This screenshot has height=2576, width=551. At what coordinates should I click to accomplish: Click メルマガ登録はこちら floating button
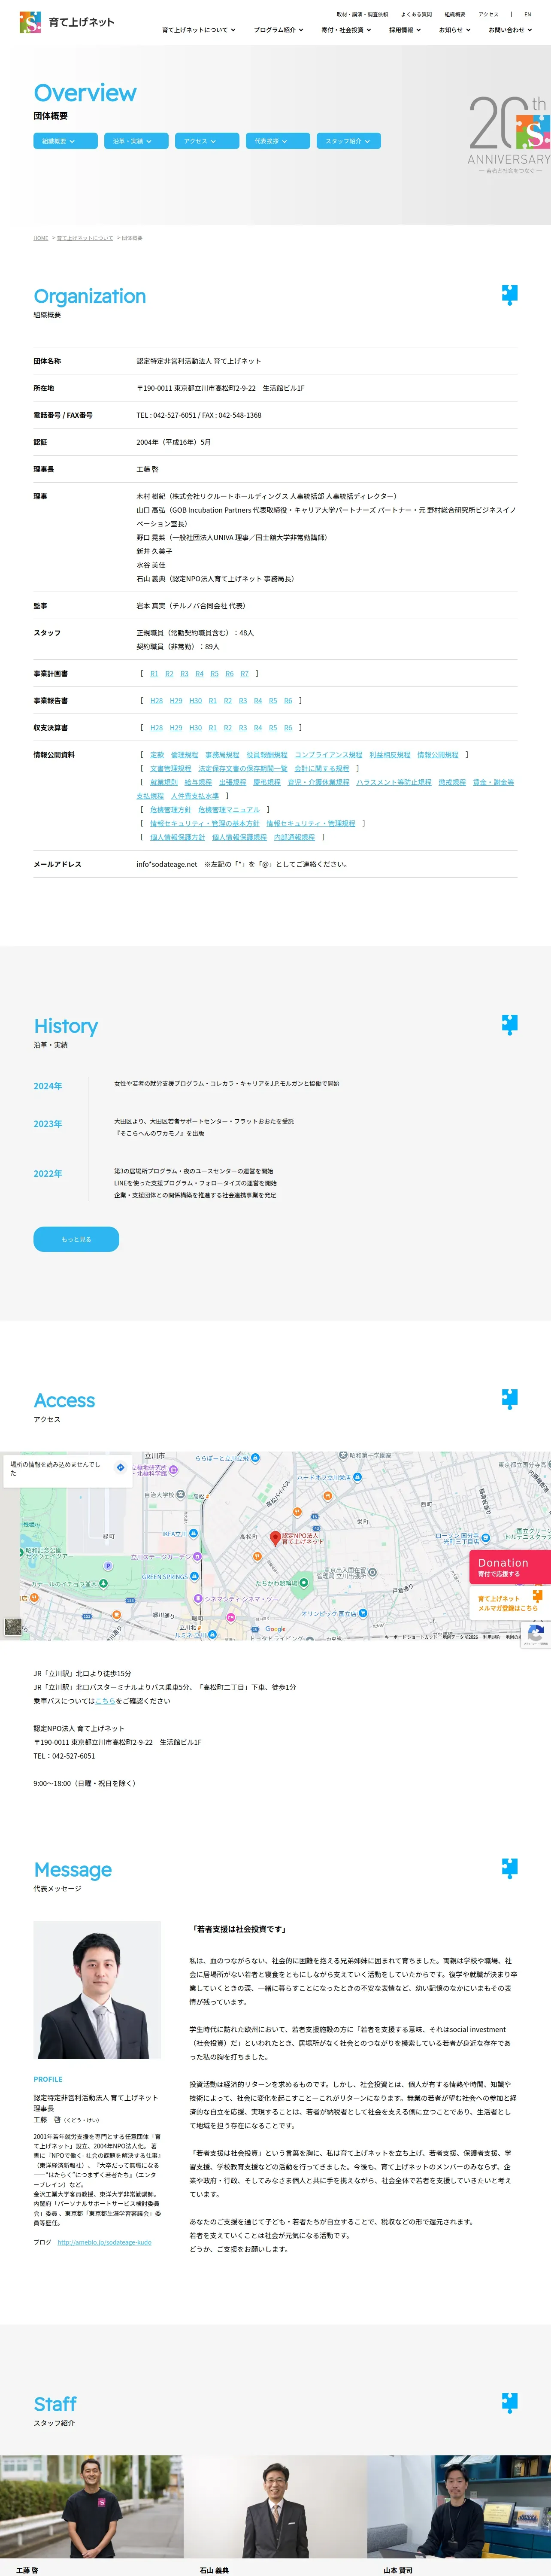tap(510, 1603)
